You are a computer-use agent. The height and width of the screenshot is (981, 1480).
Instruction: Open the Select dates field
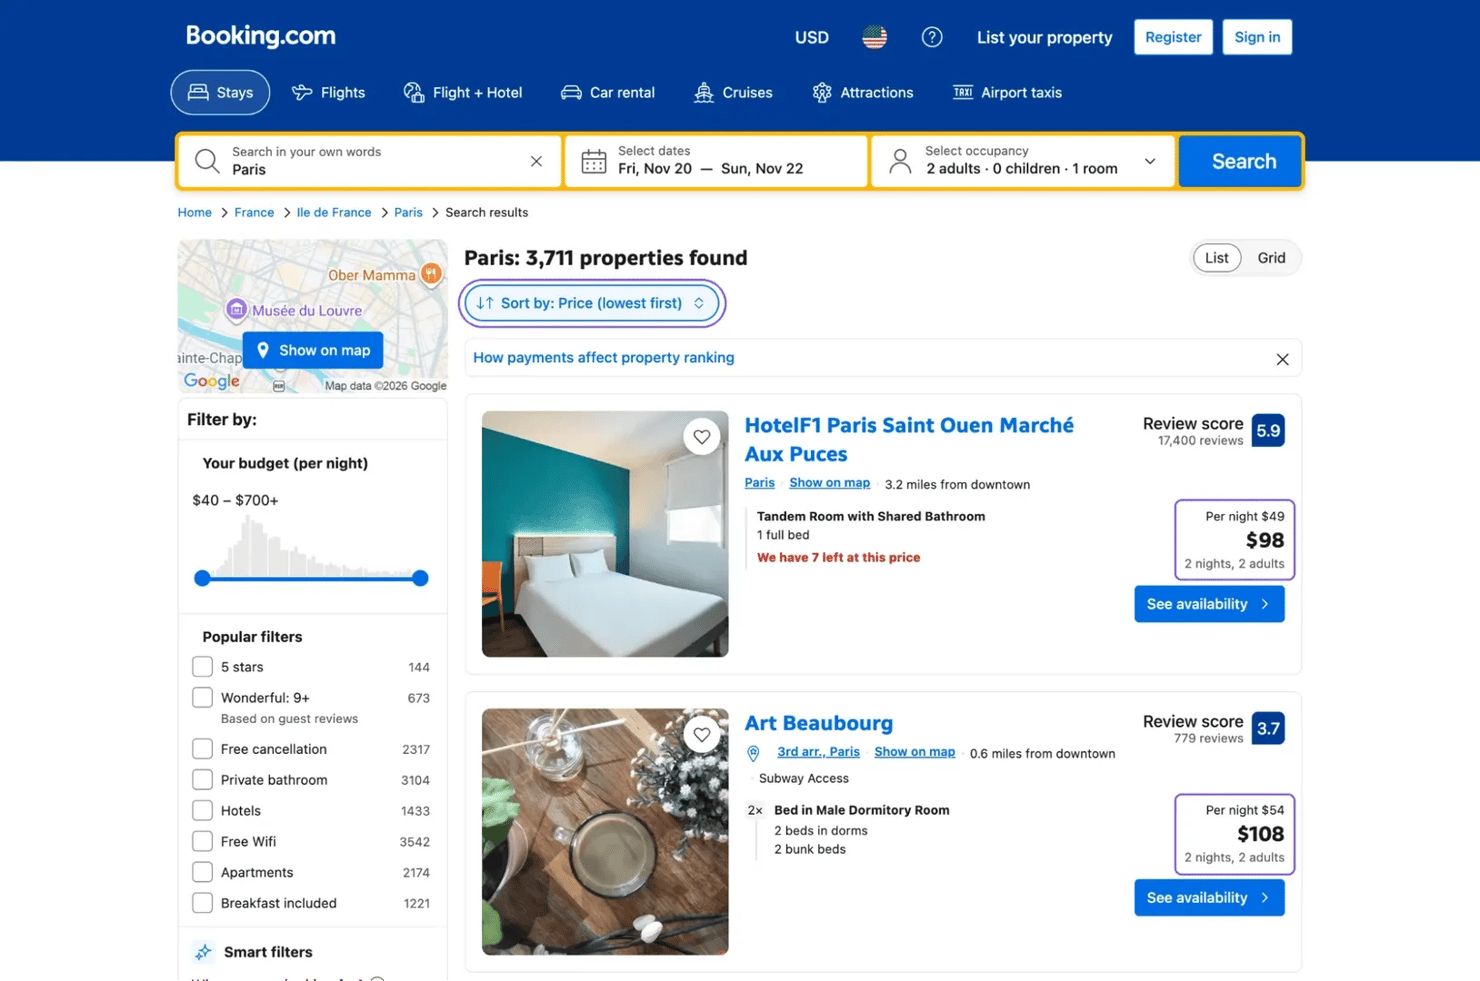tap(716, 161)
